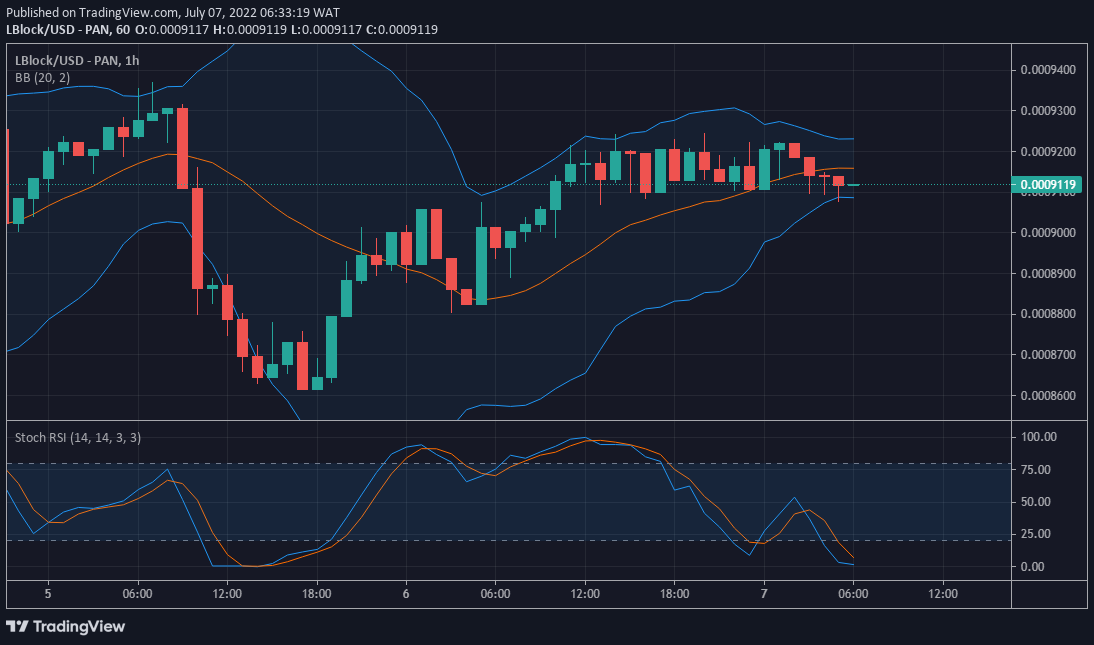Image resolution: width=1094 pixels, height=645 pixels.
Task: Click the published header line with date
Action: coord(173,13)
